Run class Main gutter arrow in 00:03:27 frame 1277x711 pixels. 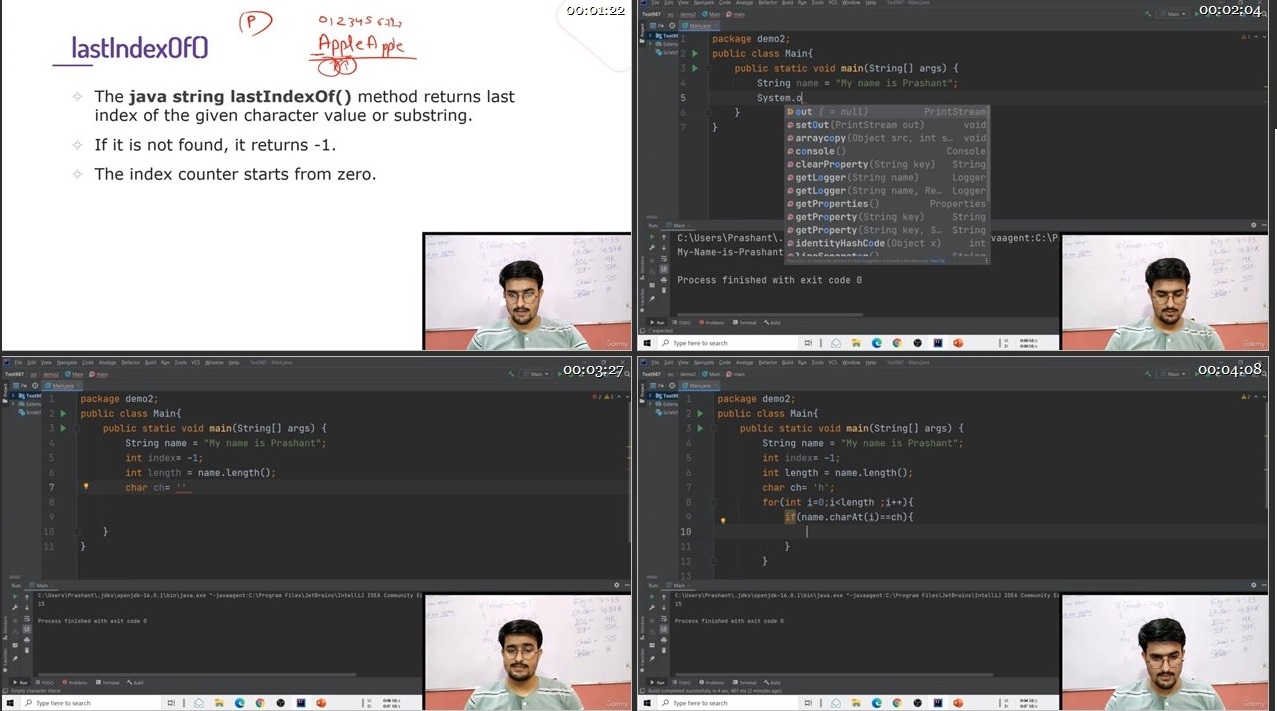click(x=62, y=413)
